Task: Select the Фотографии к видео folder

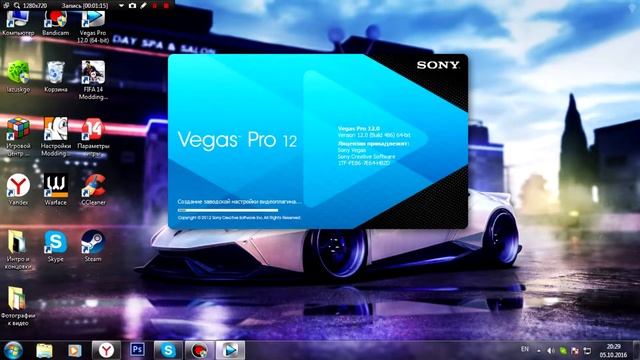Action: pyautogui.click(x=18, y=307)
